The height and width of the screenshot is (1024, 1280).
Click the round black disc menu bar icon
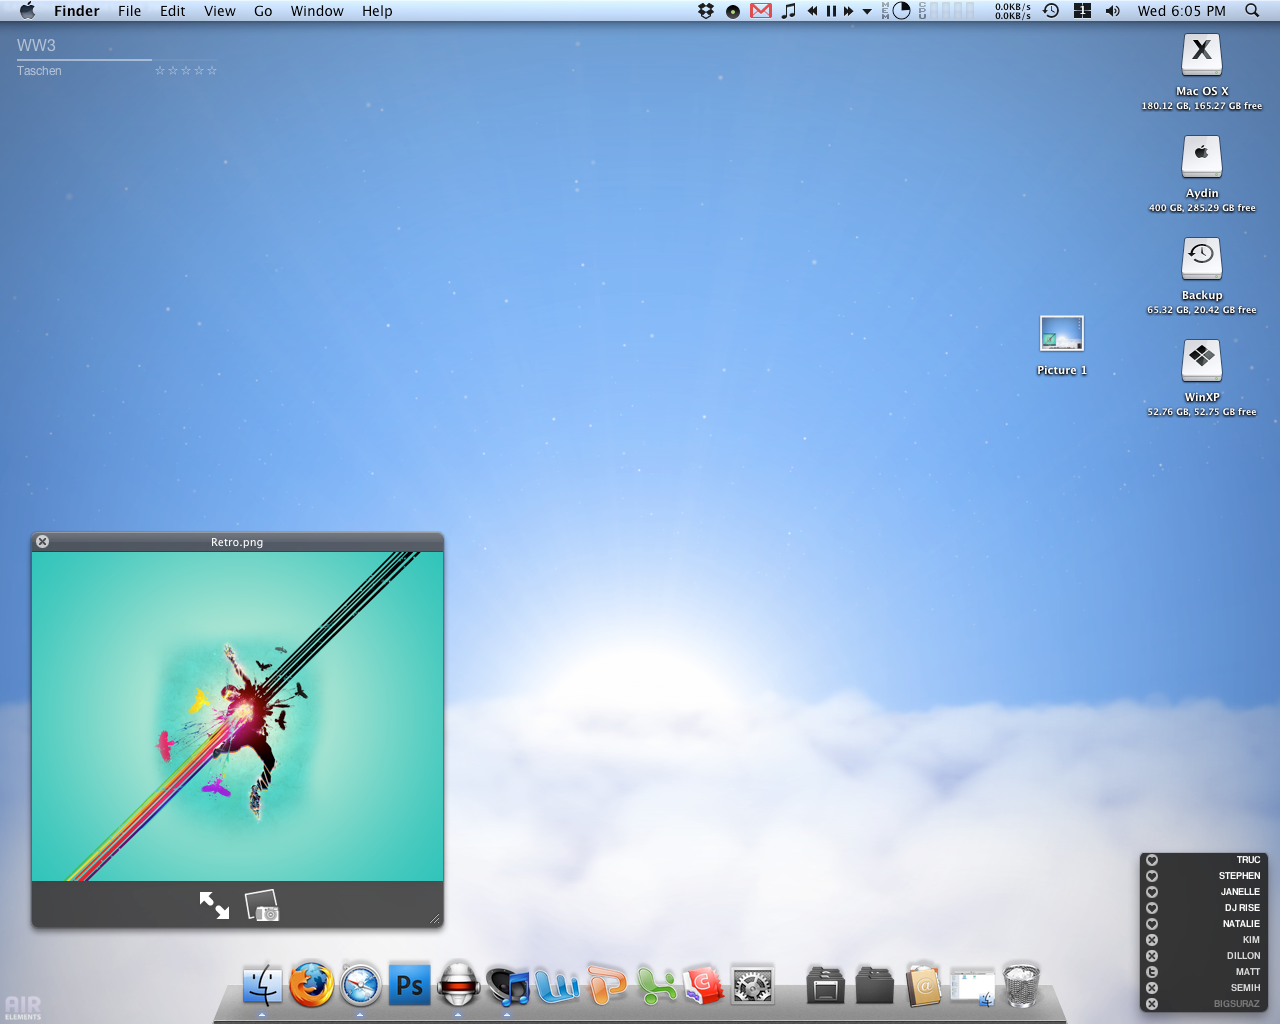click(733, 12)
